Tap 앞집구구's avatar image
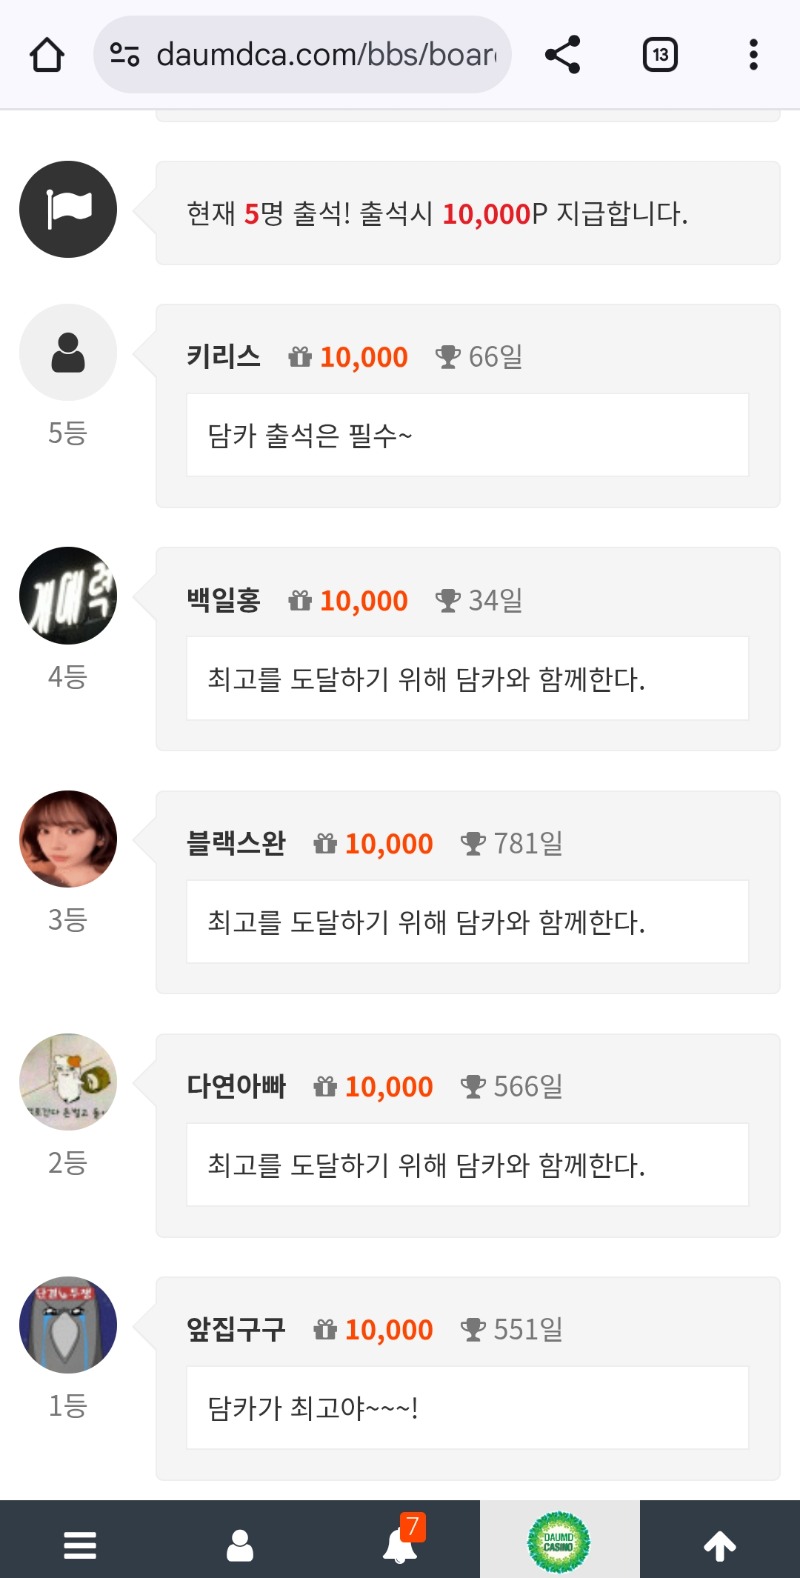The height and width of the screenshot is (1578, 800). coord(68,1325)
